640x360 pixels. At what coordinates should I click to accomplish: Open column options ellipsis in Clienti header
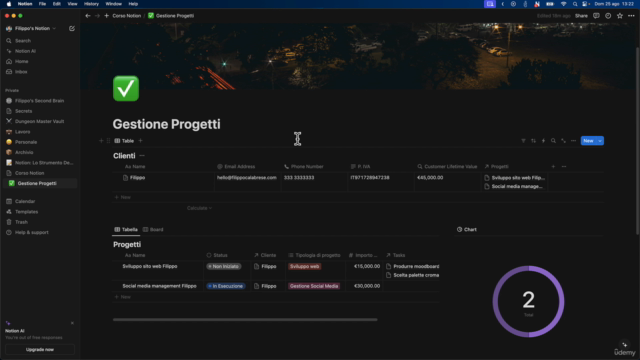(564, 167)
